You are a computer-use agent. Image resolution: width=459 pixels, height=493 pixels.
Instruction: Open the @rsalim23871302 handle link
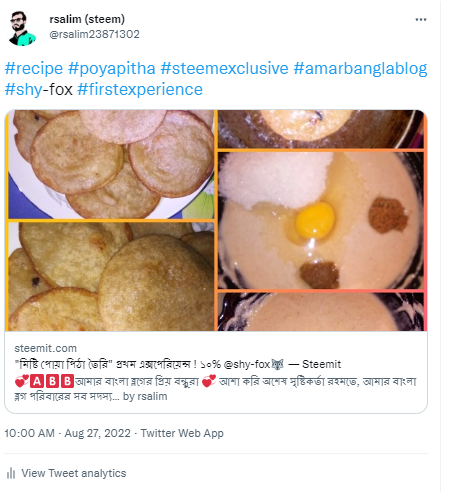pyautogui.click(x=94, y=34)
